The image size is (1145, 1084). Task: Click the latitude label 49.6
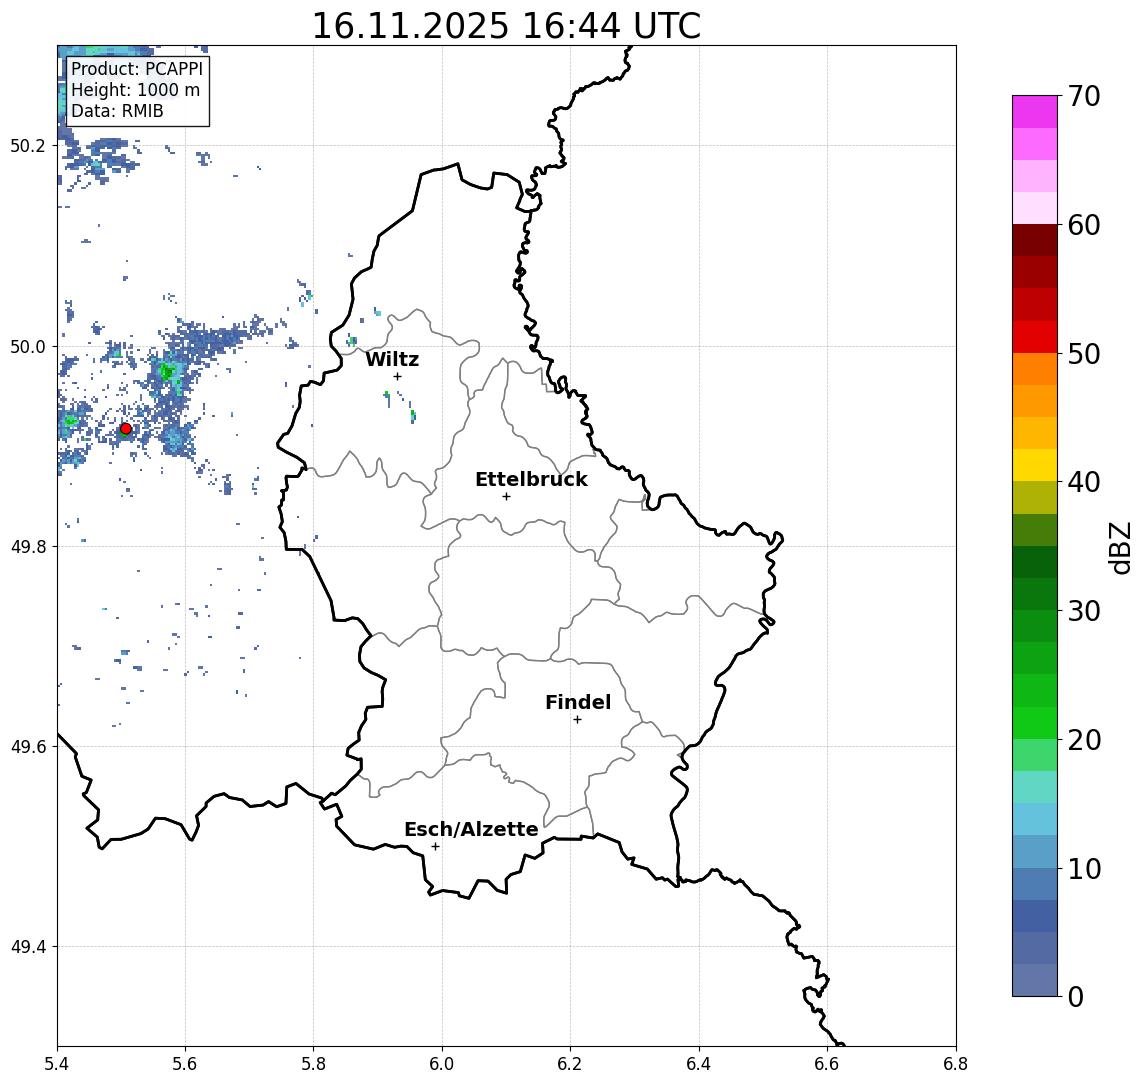click(28, 747)
